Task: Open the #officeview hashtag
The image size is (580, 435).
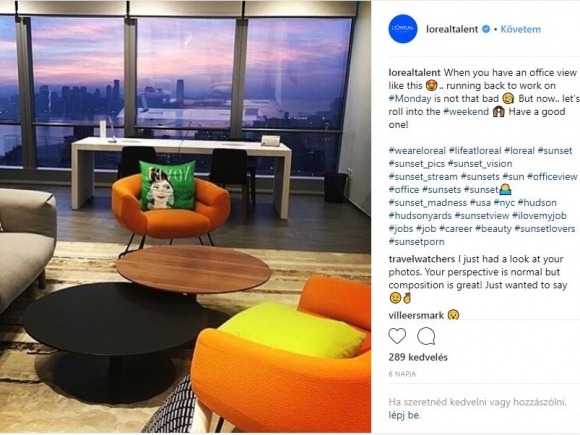Action: tap(552, 177)
